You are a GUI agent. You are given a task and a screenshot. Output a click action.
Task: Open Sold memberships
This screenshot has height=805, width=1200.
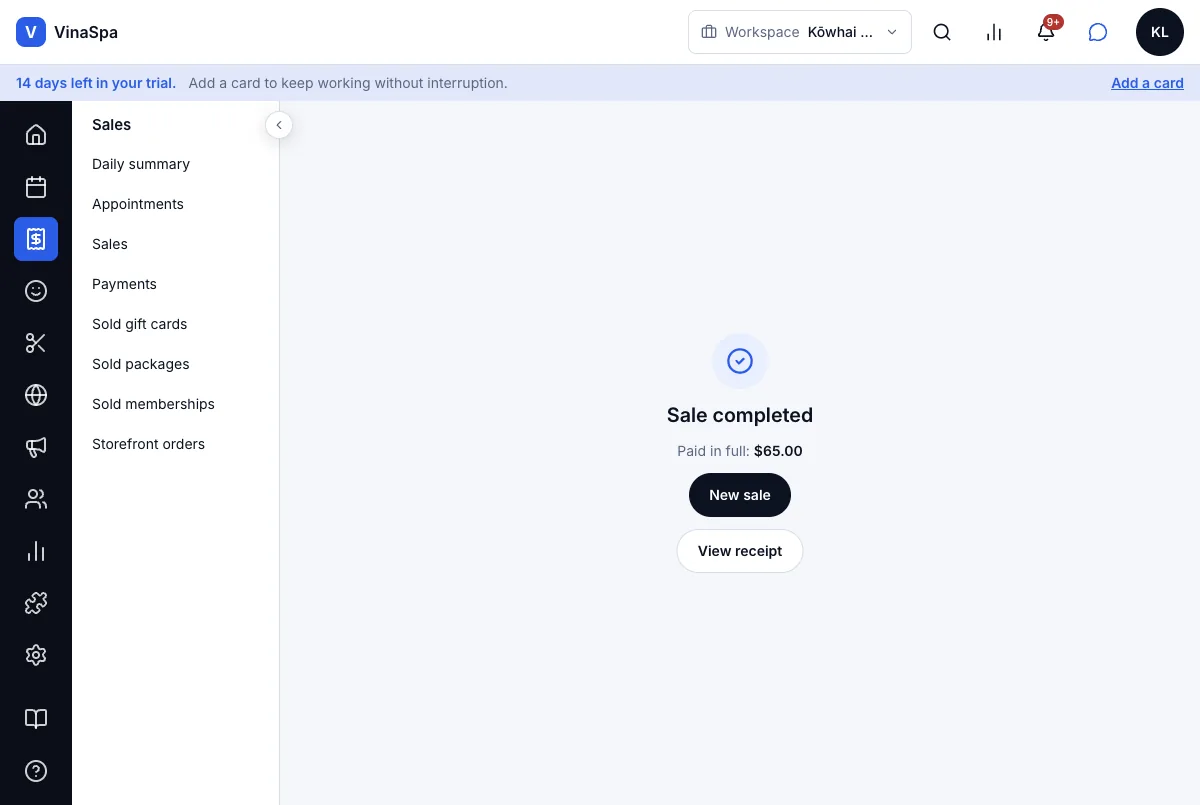tap(153, 404)
